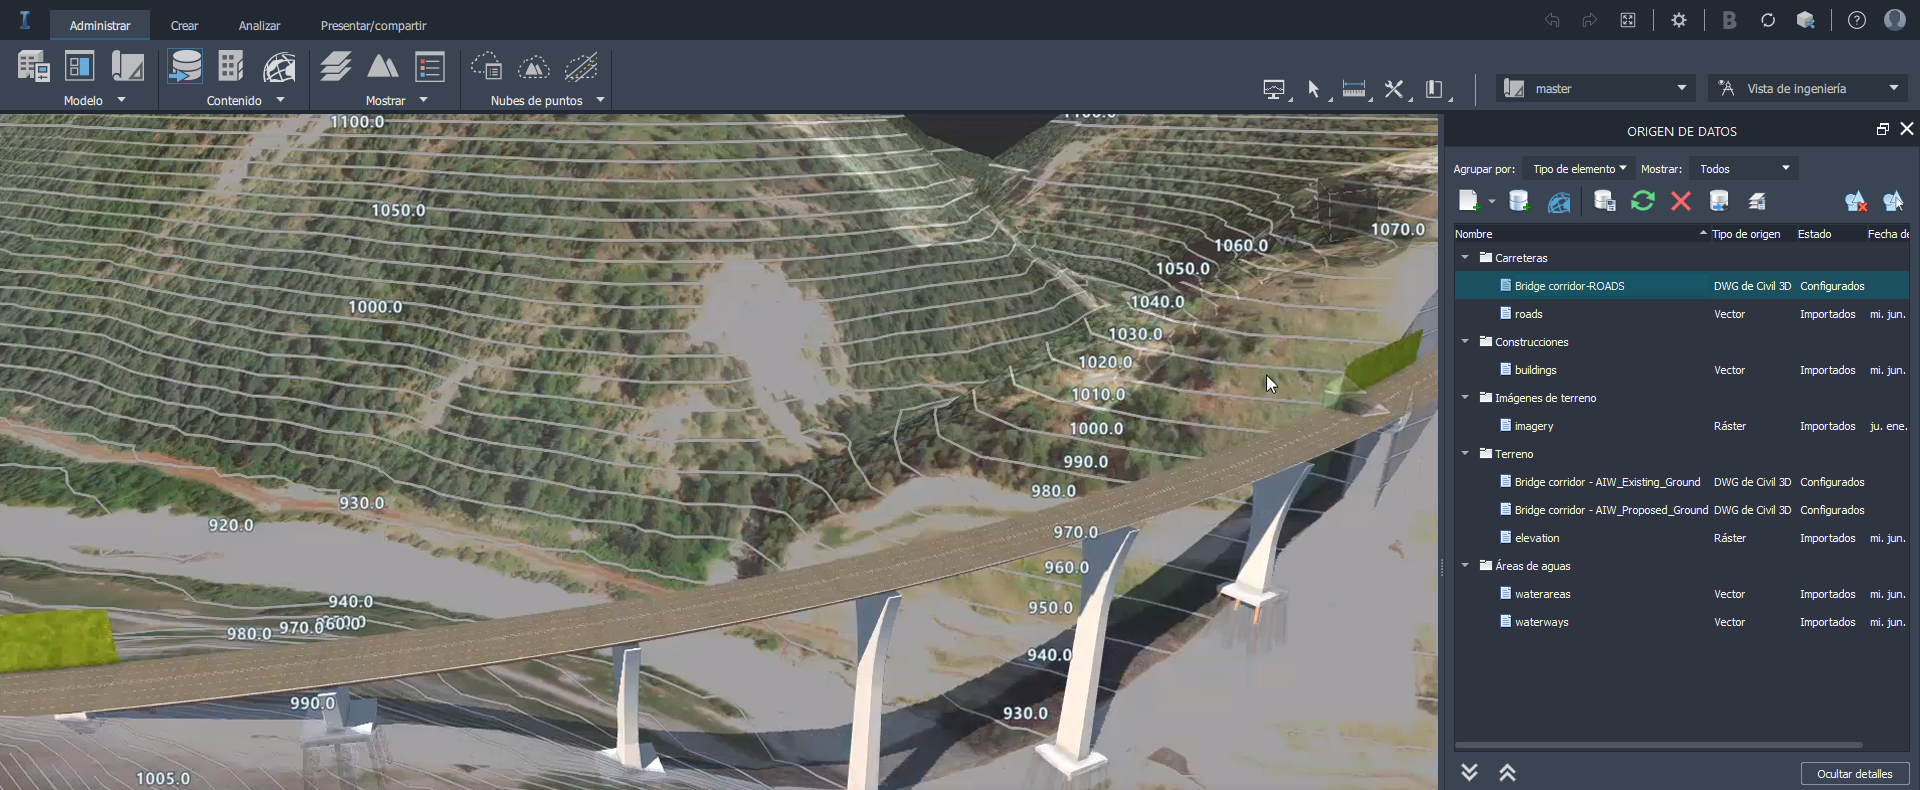Open application settings gear icon
This screenshot has height=790, width=1920.
pos(1679,20)
